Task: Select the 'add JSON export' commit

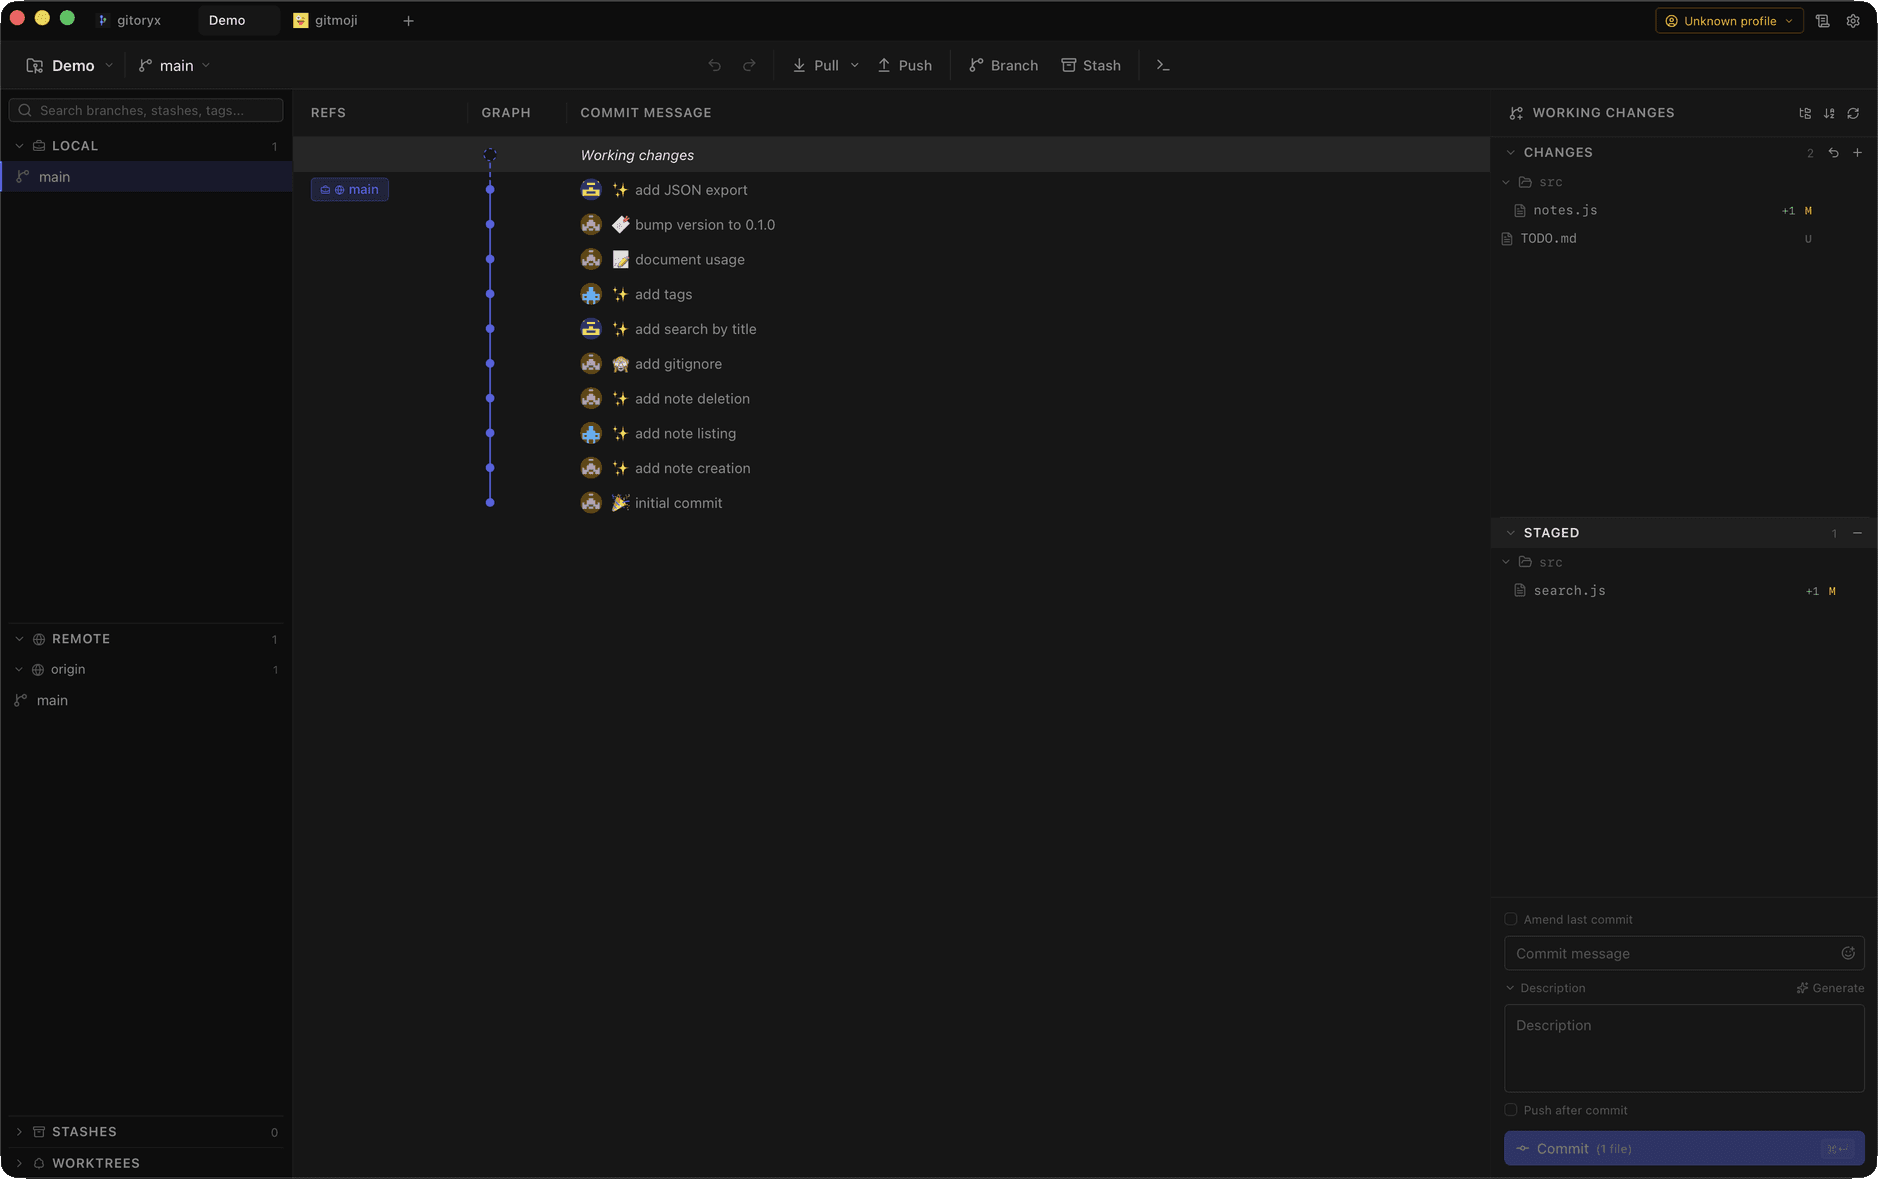Action: pos(891,190)
